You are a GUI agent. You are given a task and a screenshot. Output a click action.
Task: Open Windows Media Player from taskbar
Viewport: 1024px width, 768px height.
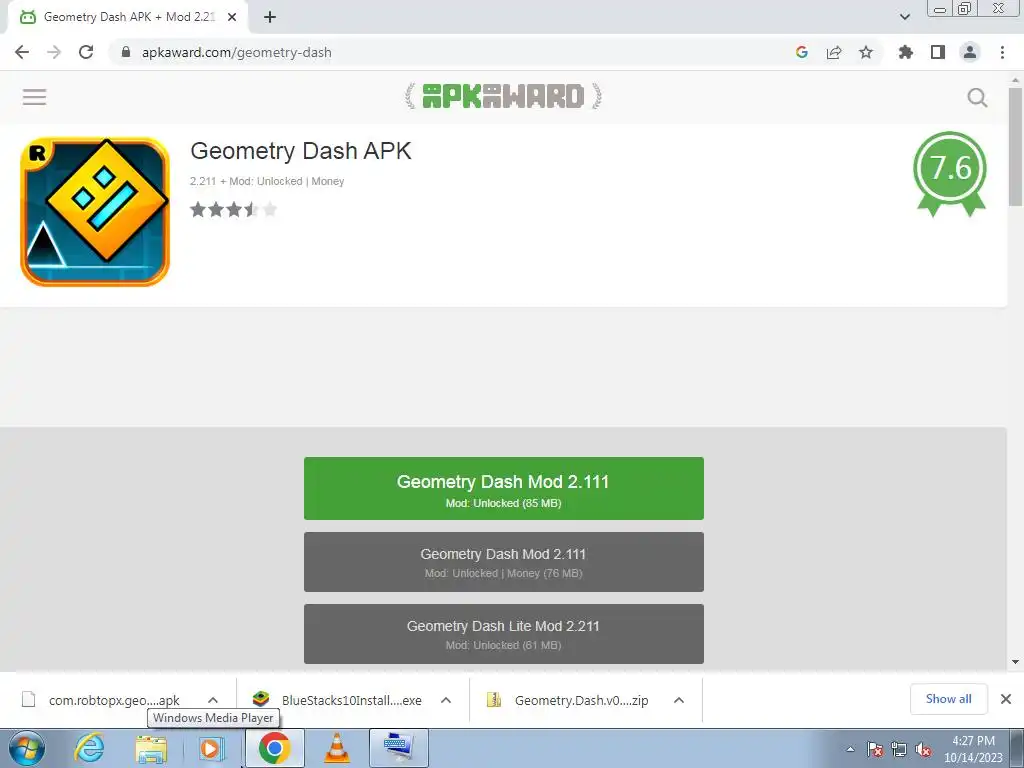210,748
